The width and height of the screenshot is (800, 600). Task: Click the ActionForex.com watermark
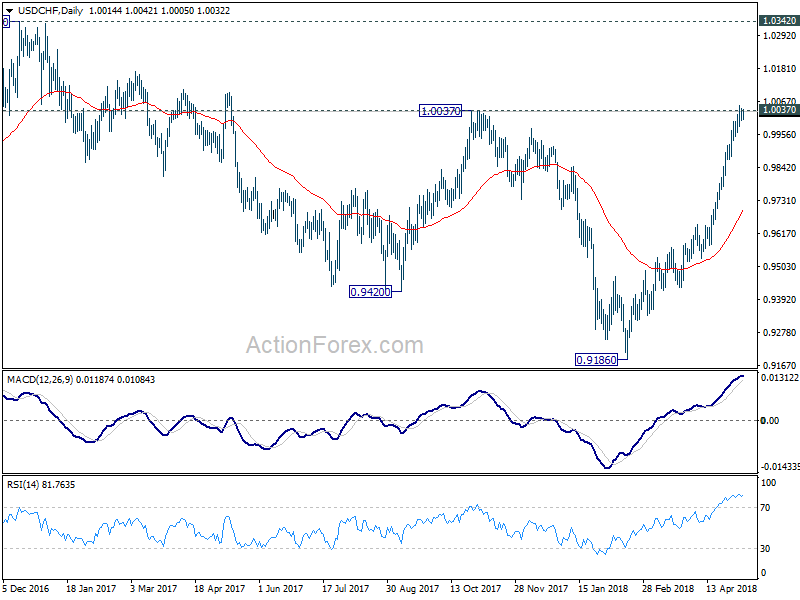tap(335, 345)
